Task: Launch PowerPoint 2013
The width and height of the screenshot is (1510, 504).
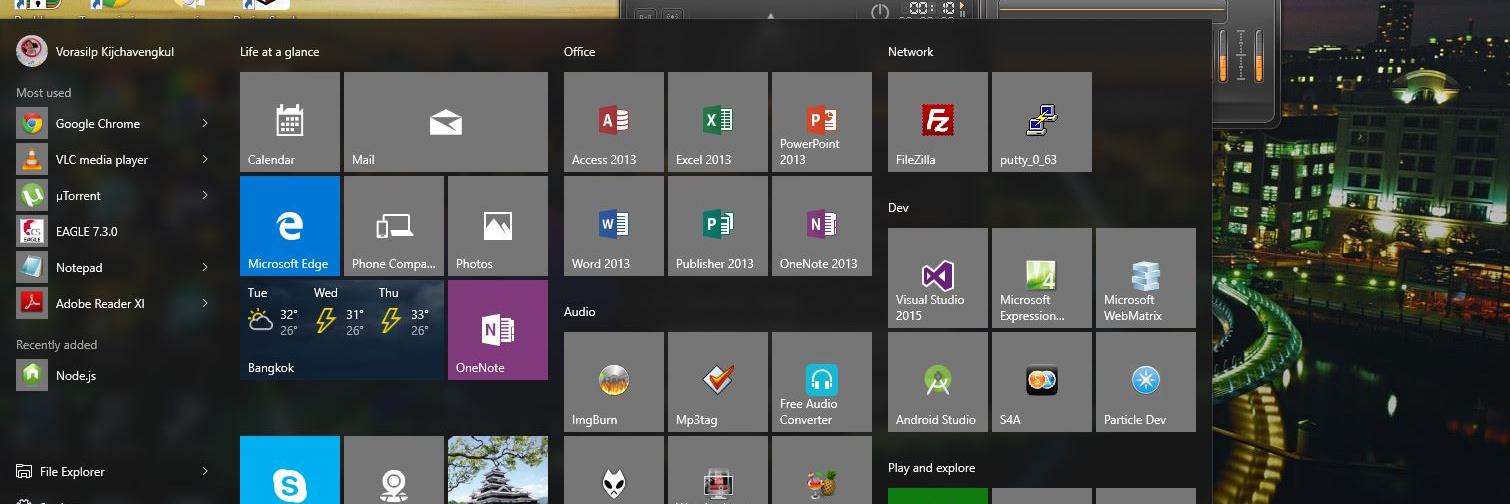Action: (x=822, y=122)
